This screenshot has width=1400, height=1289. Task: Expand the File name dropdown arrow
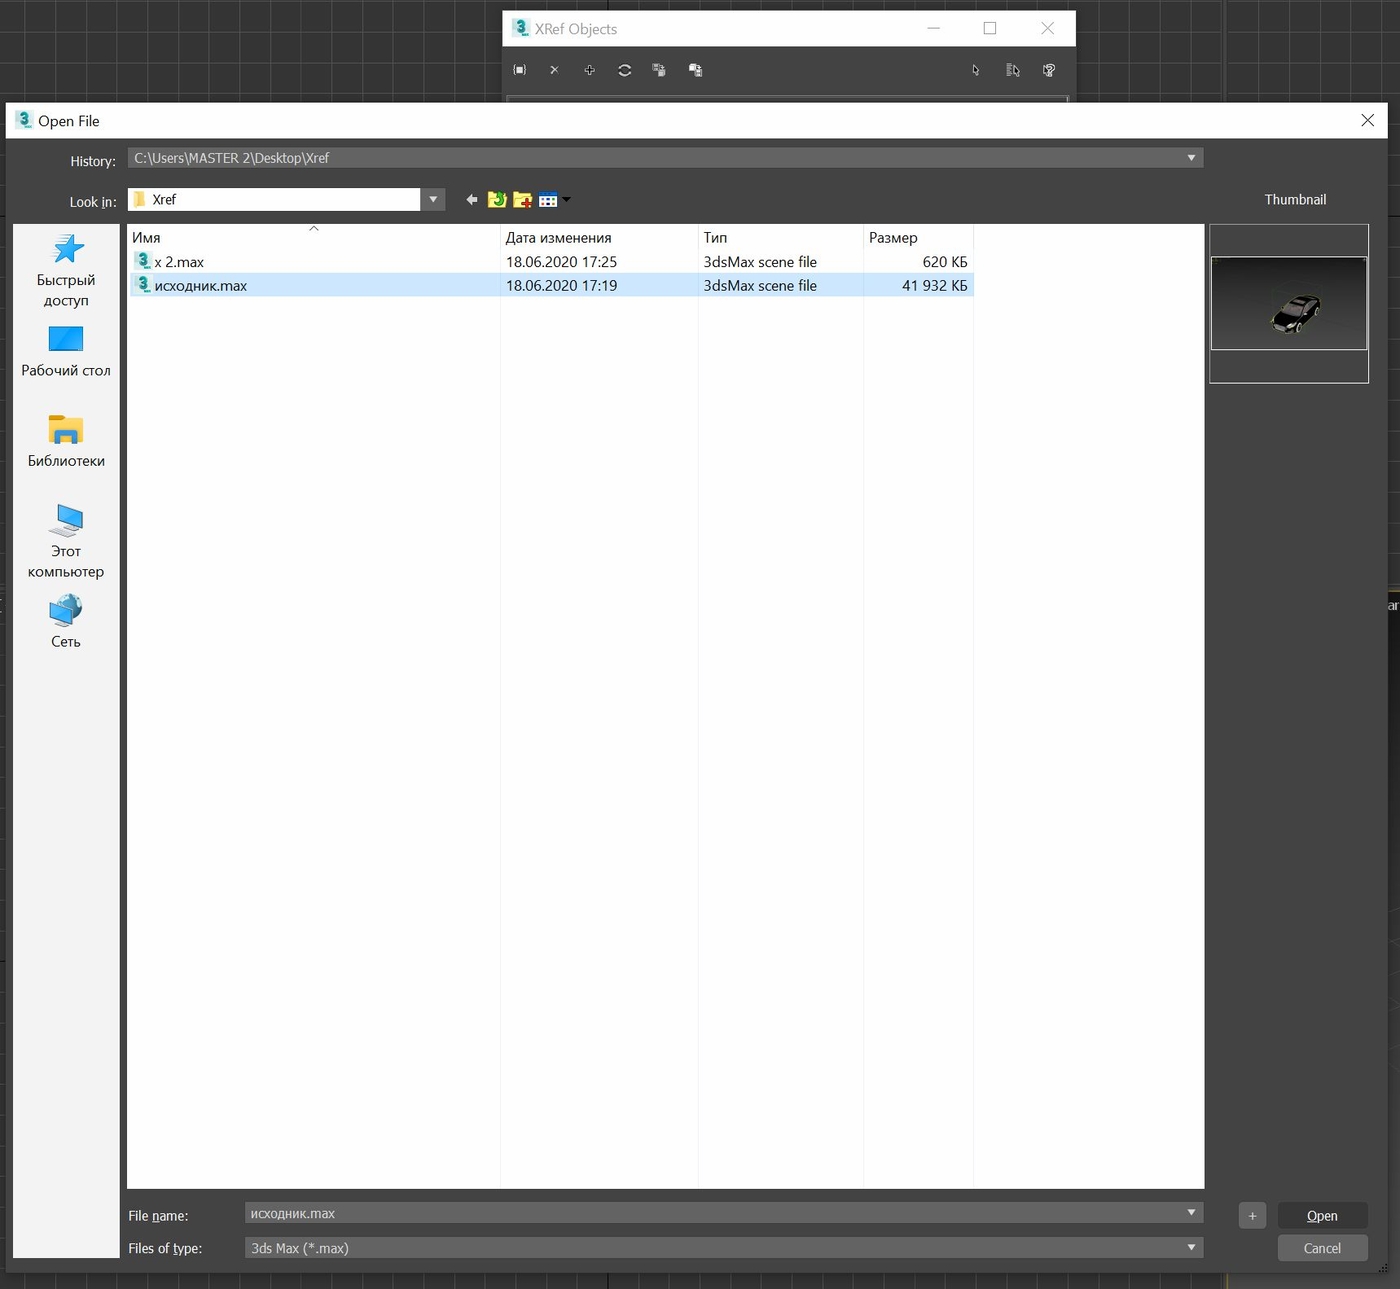1191,1213
